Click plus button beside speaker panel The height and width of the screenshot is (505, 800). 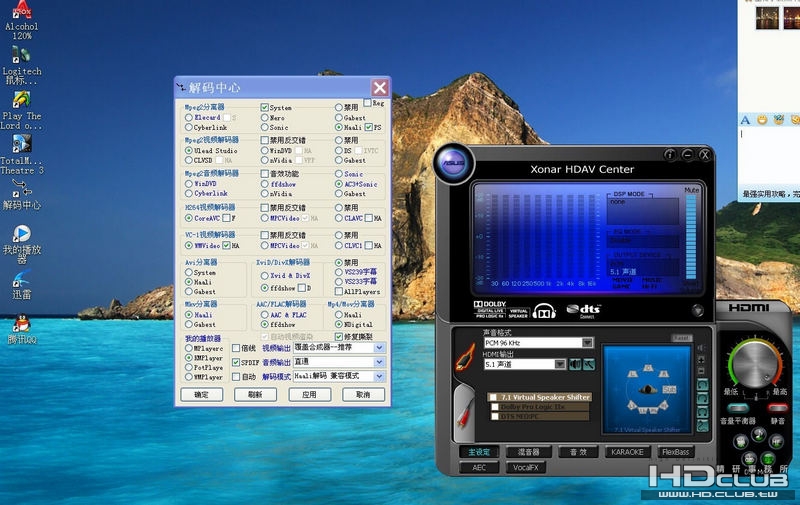[701, 360]
